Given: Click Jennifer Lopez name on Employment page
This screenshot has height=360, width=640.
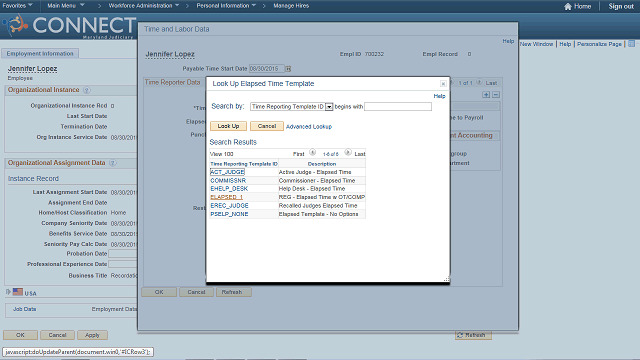Looking at the screenshot, I should [32, 69].
